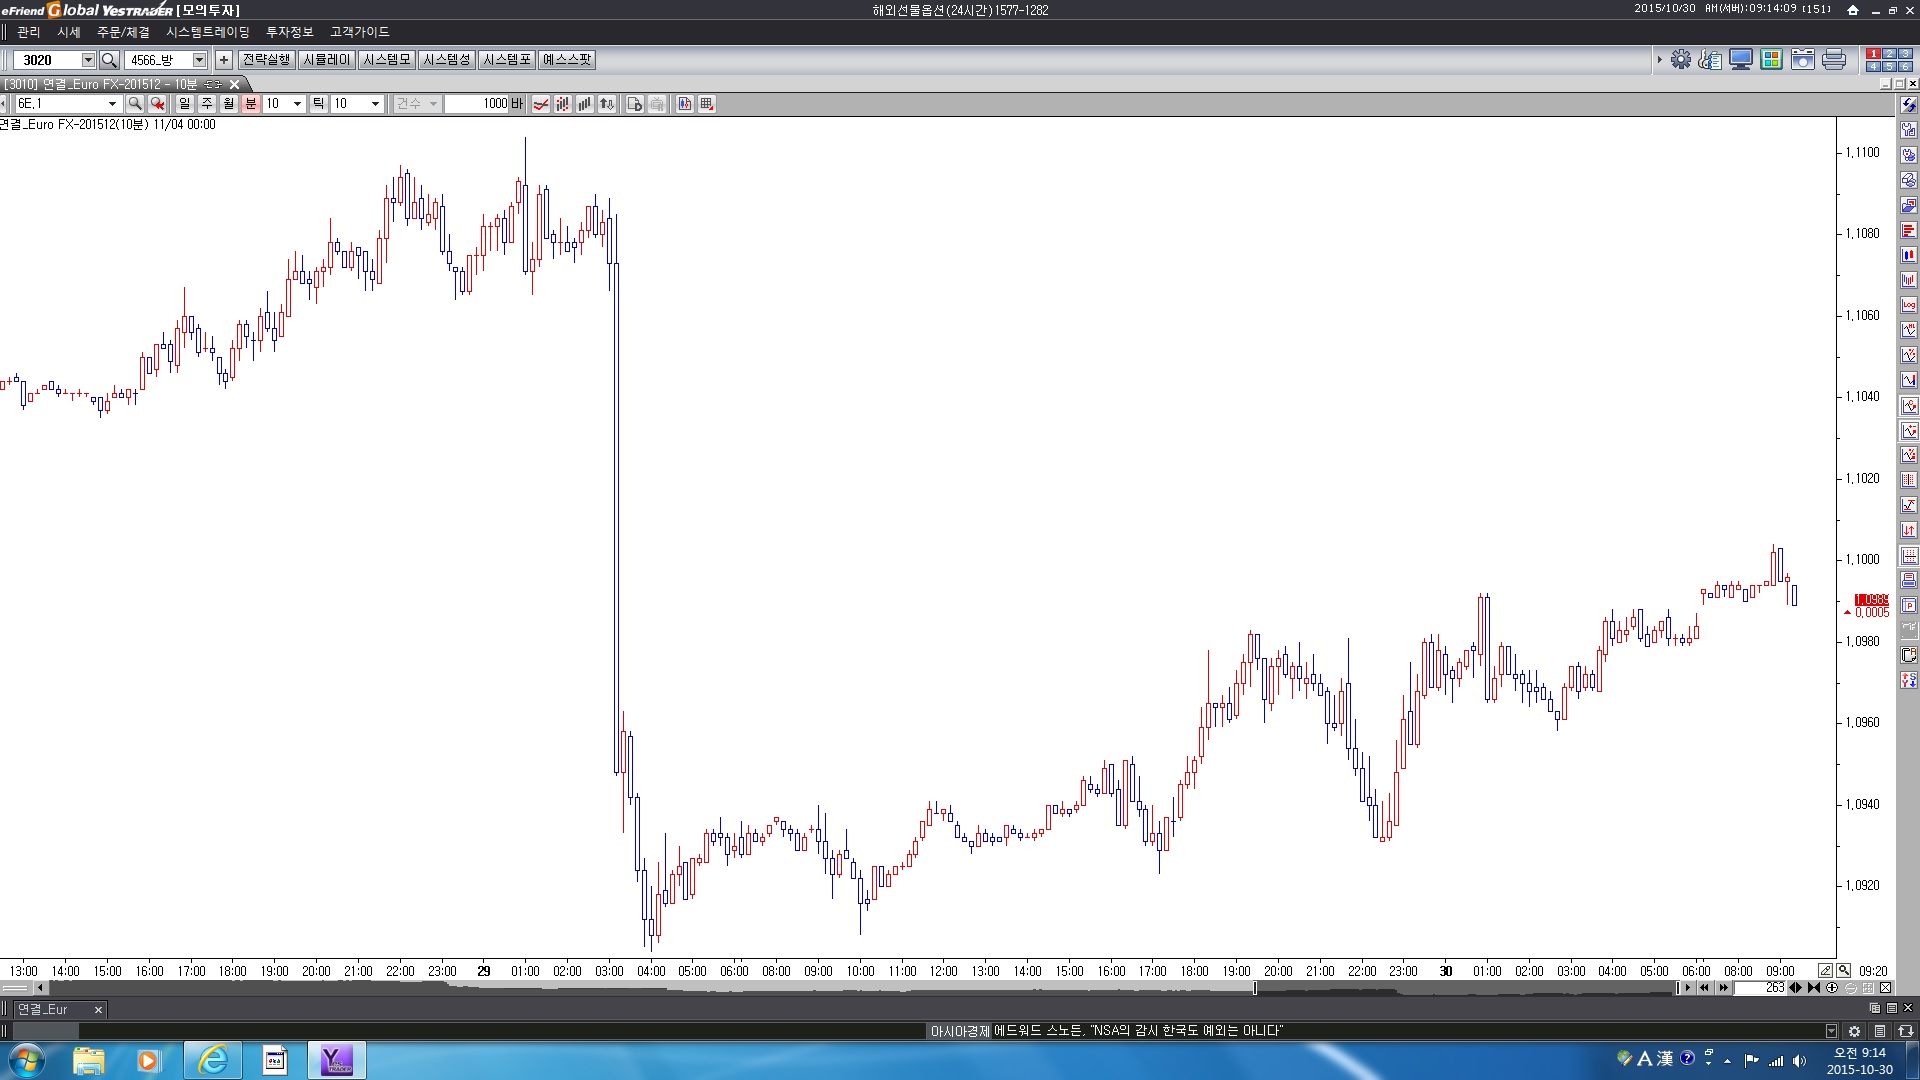Image resolution: width=1920 pixels, height=1080 pixels.
Task: Open the 시스템트레이딩 menu
Action: tap(208, 32)
